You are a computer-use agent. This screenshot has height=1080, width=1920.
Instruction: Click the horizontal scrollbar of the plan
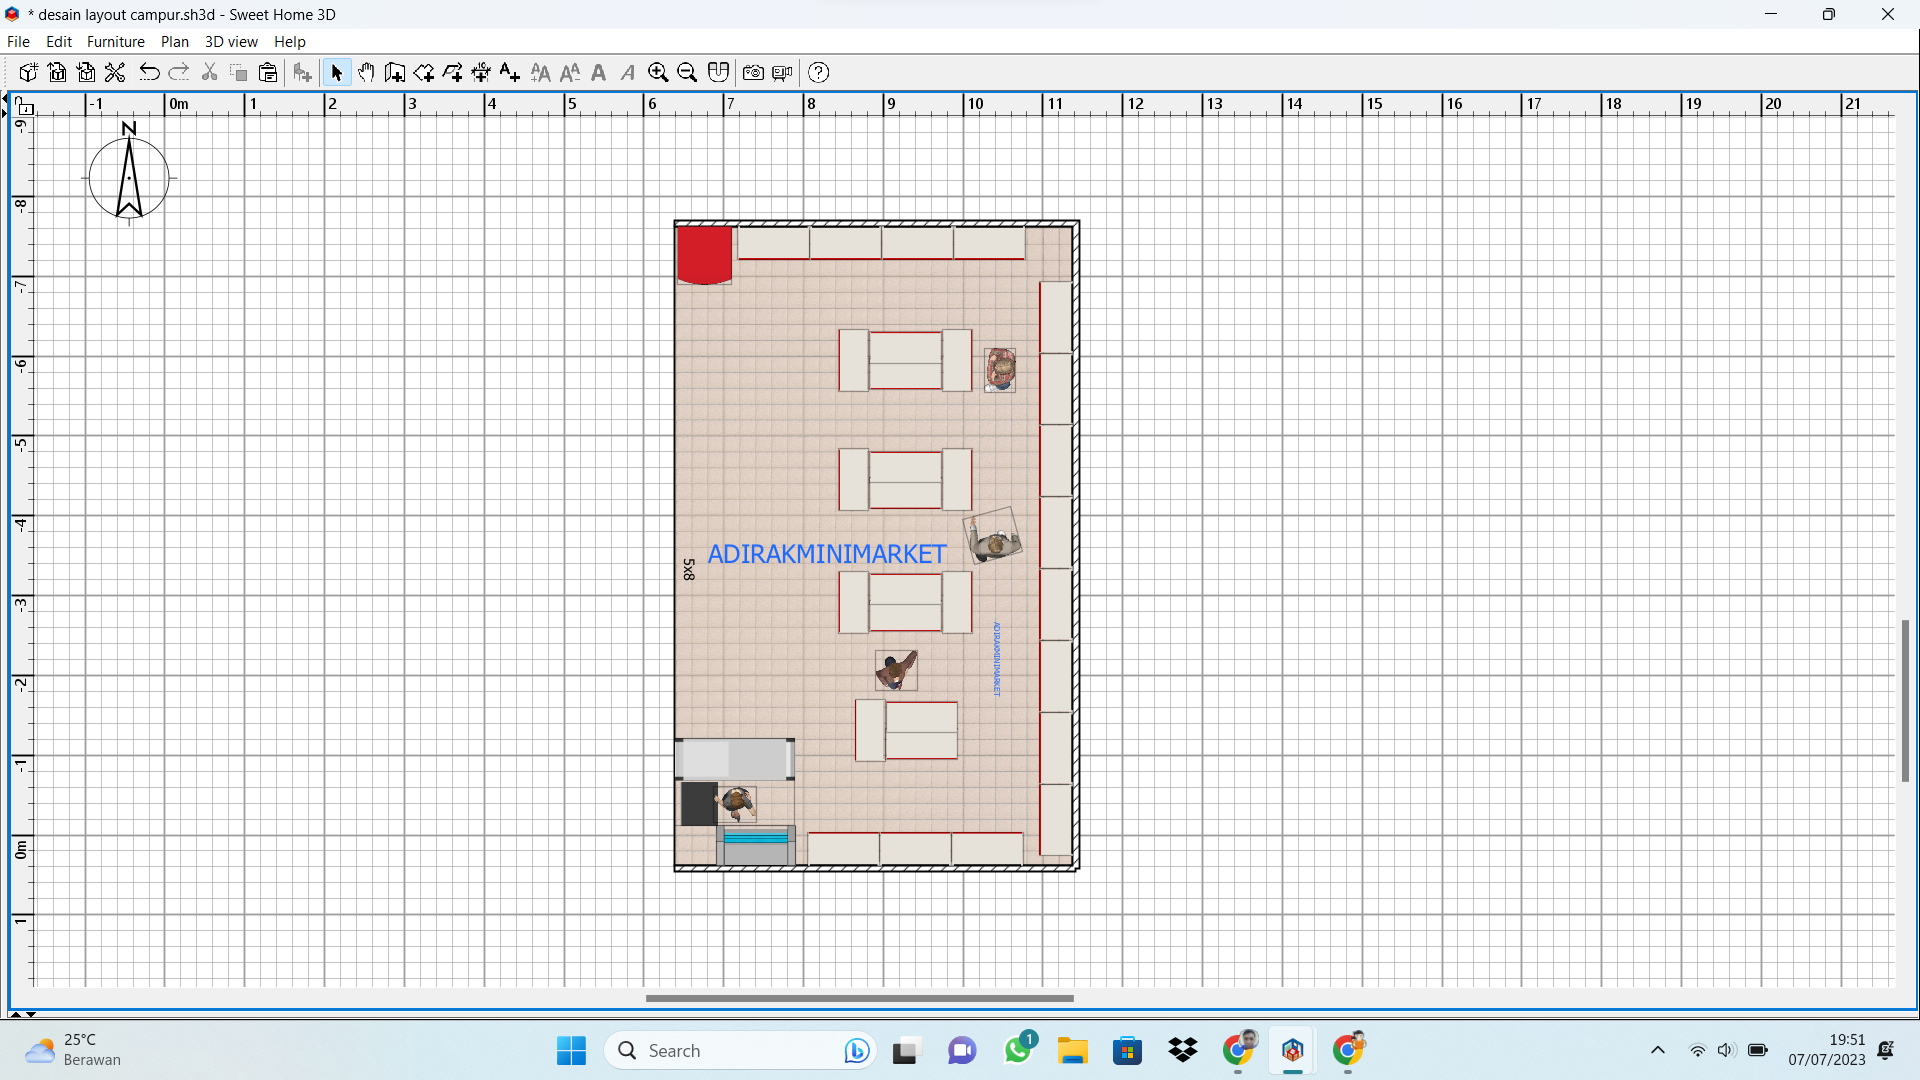pos(859,998)
